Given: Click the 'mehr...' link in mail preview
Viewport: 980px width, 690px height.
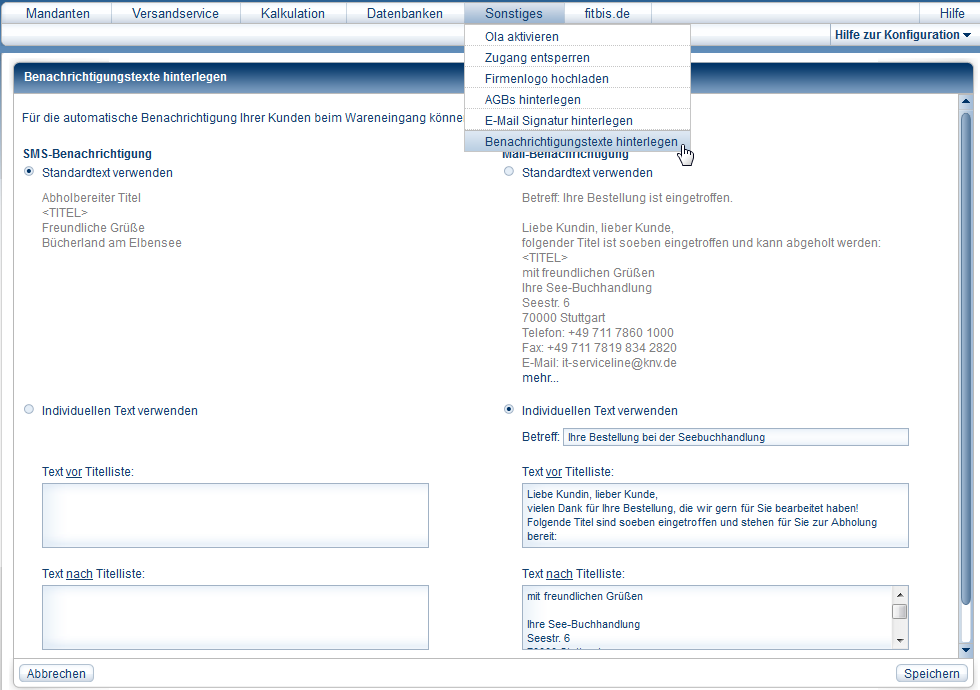Looking at the screenshot, I should click(x=540, y=378).
